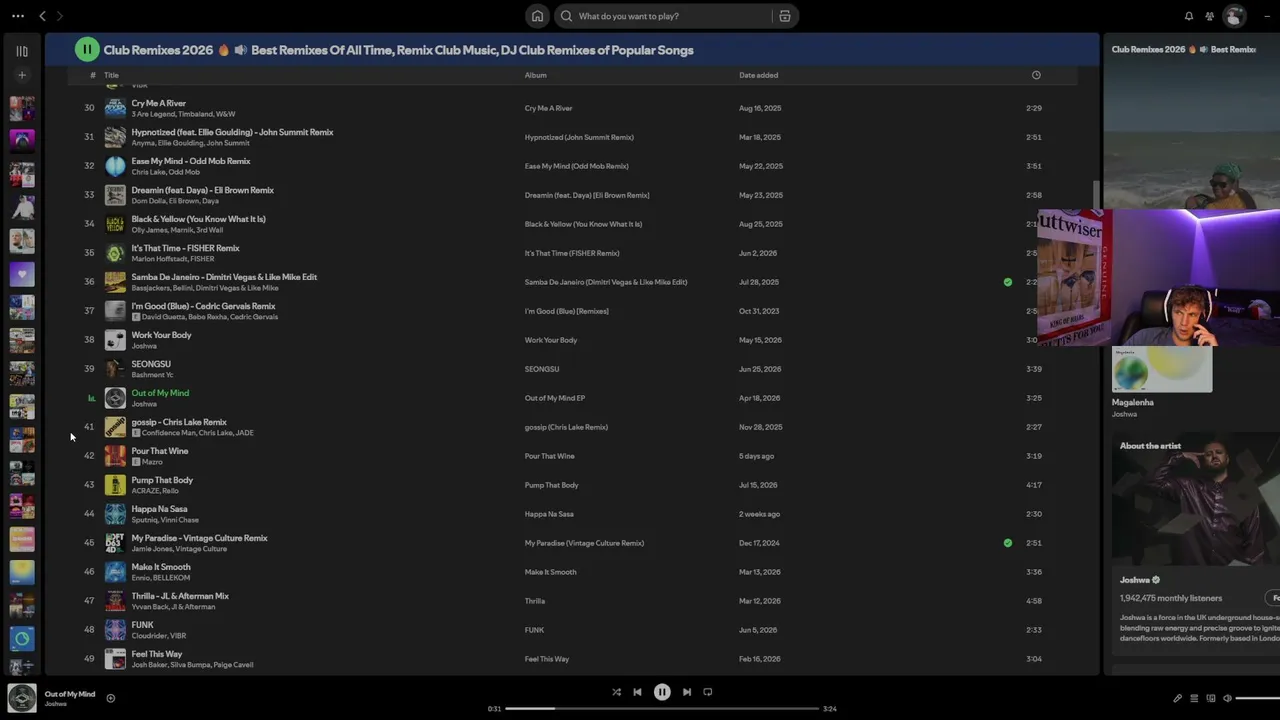Open the Browse icon in search bar

point(785,16)
